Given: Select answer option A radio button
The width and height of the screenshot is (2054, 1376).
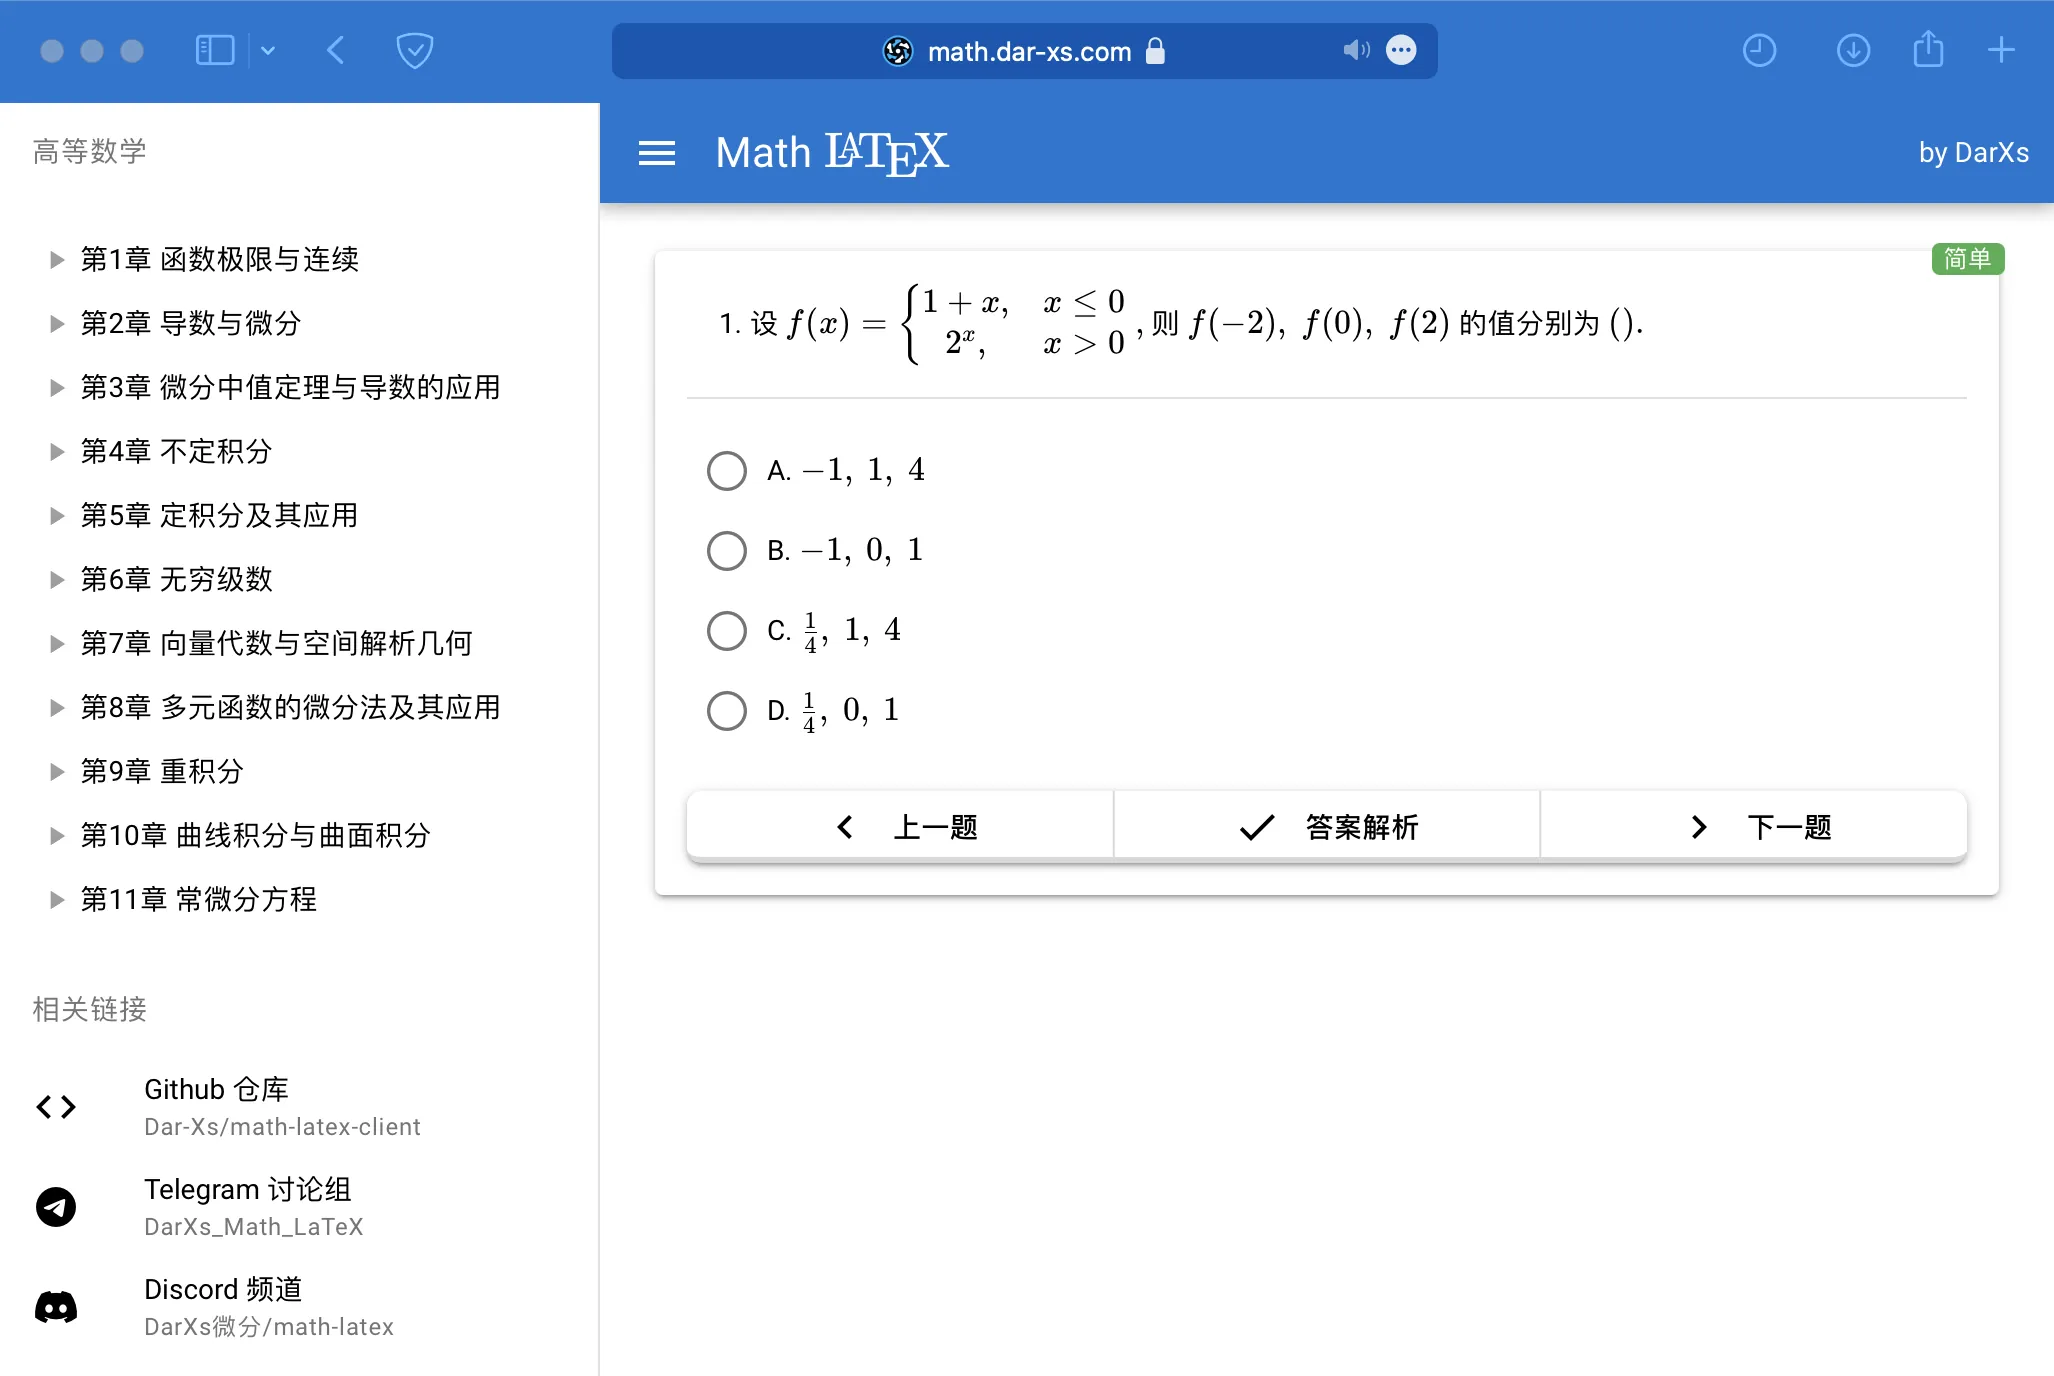Looking at the screenshot, I should [x=727, y=471].
